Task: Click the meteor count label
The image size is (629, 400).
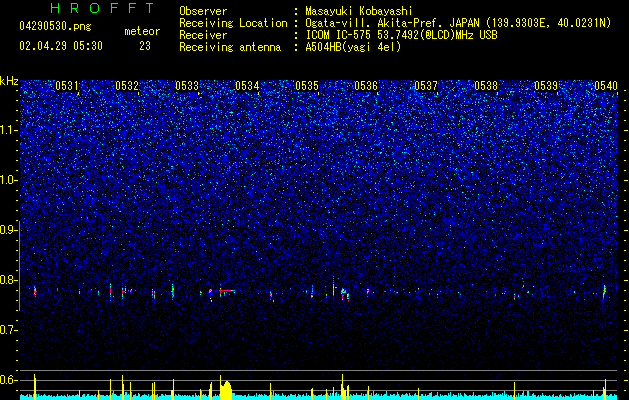Action: (142, 31)
